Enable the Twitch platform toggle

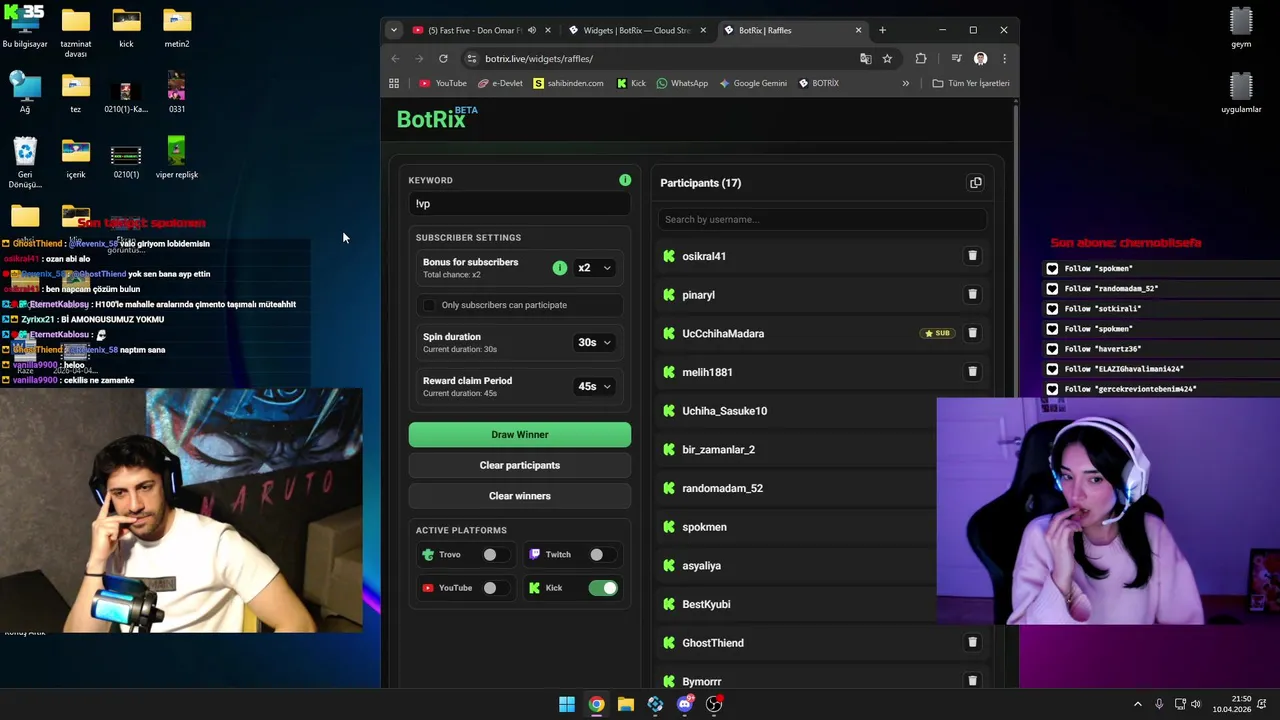pyautogui.click(x=601, y=554)
